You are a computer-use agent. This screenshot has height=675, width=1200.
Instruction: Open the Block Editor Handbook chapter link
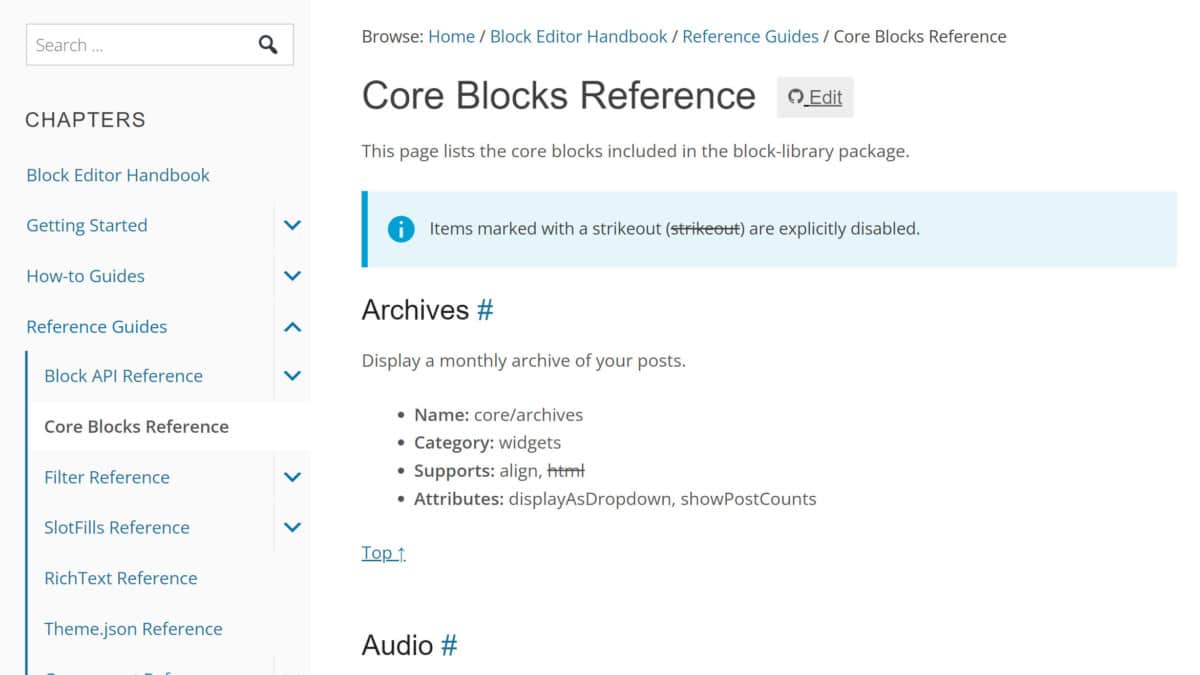point(118,175)
